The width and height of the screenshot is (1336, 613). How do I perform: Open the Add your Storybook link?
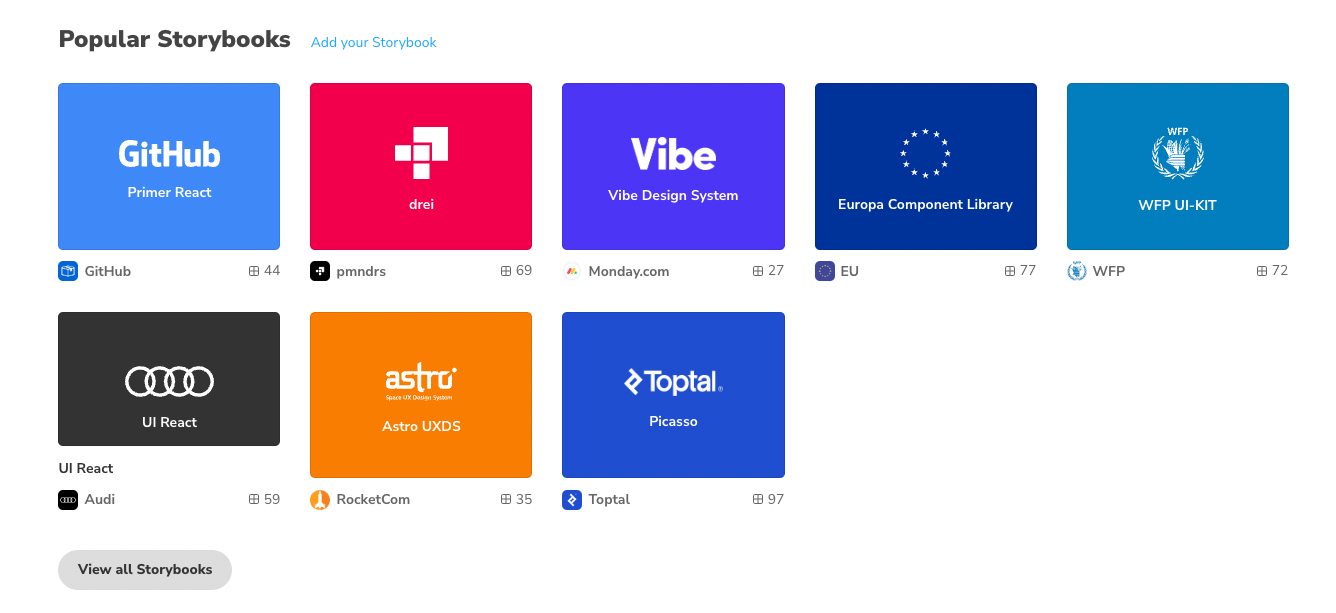373,42
